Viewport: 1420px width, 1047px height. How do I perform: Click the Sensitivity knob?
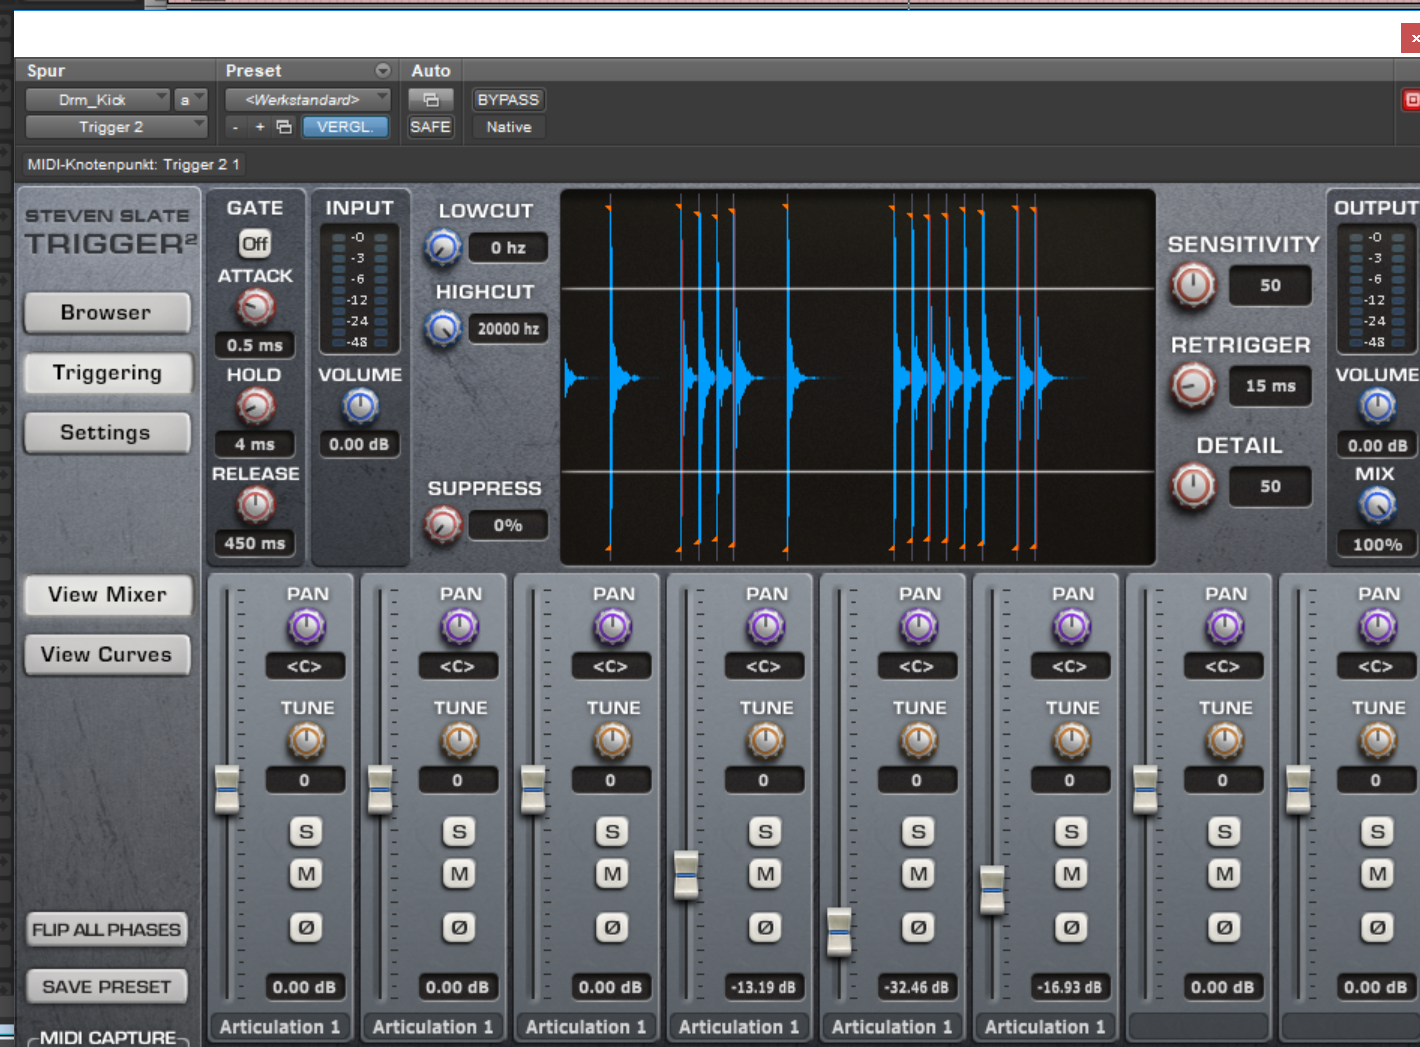(1193, 285)
